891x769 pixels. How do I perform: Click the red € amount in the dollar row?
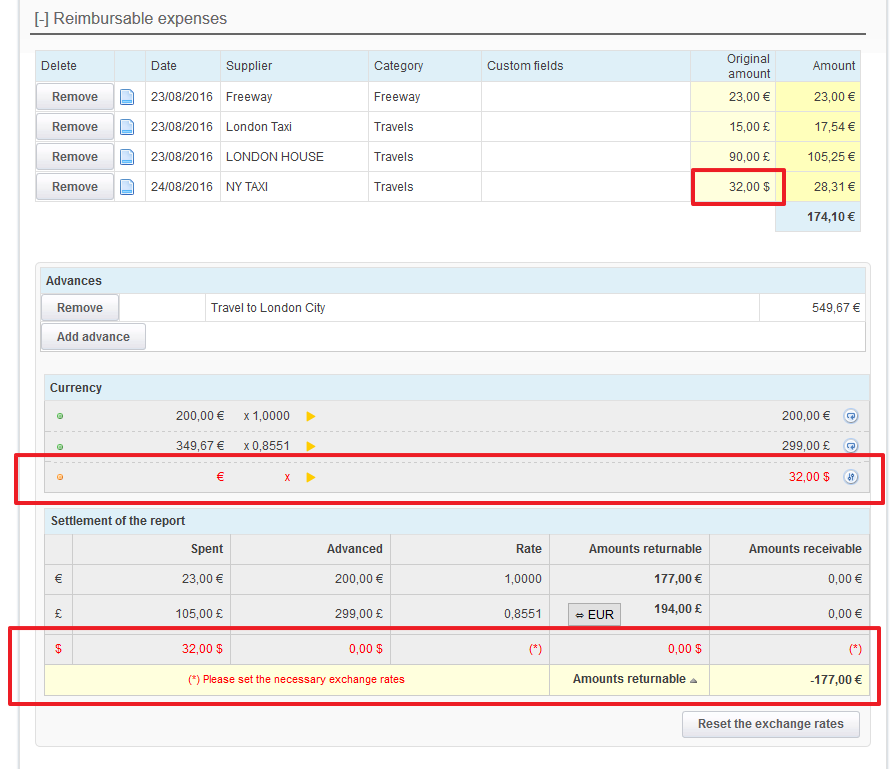pos(220,477)
